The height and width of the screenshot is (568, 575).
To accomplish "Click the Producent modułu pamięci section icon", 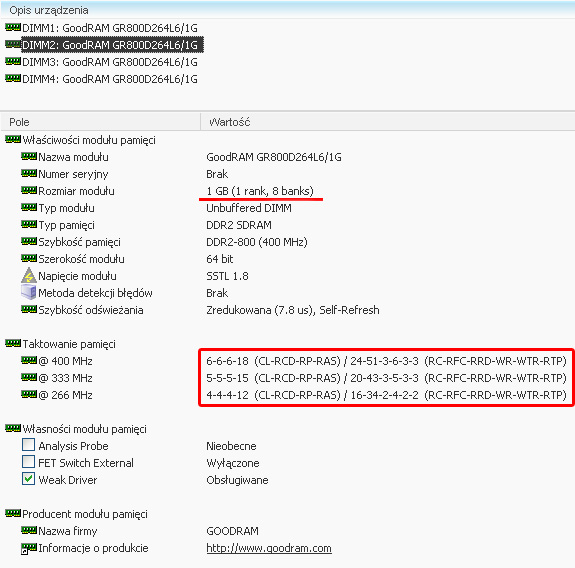I will [13, 513].
